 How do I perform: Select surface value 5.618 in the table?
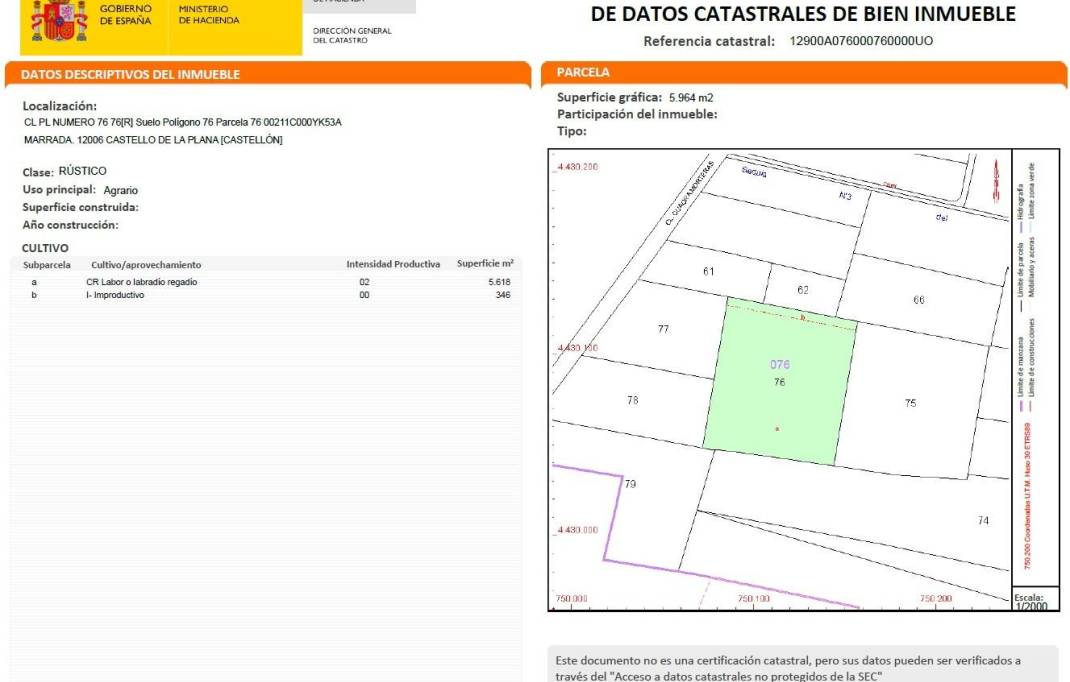(x=500, y=282)
